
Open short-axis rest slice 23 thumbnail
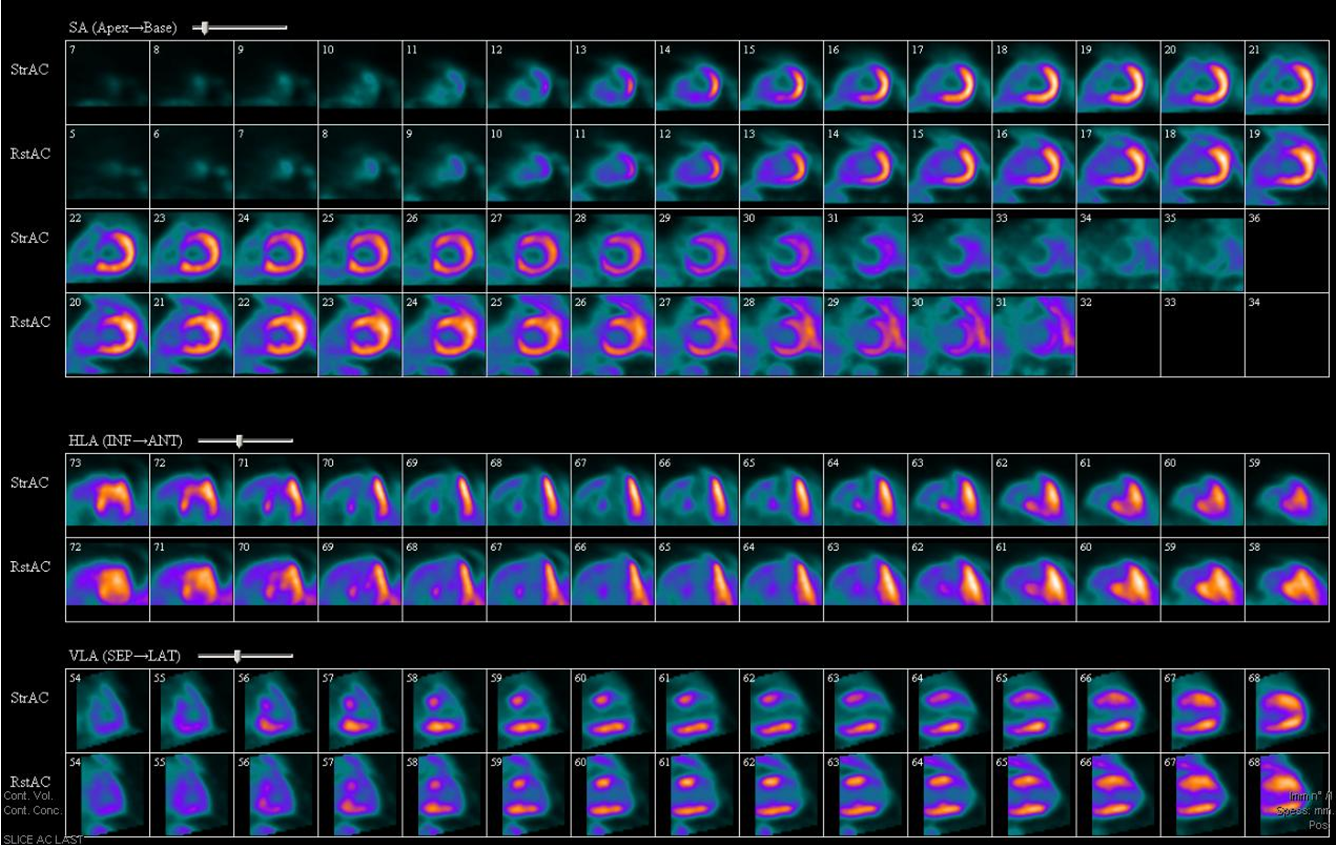click(x=360, y=335)
